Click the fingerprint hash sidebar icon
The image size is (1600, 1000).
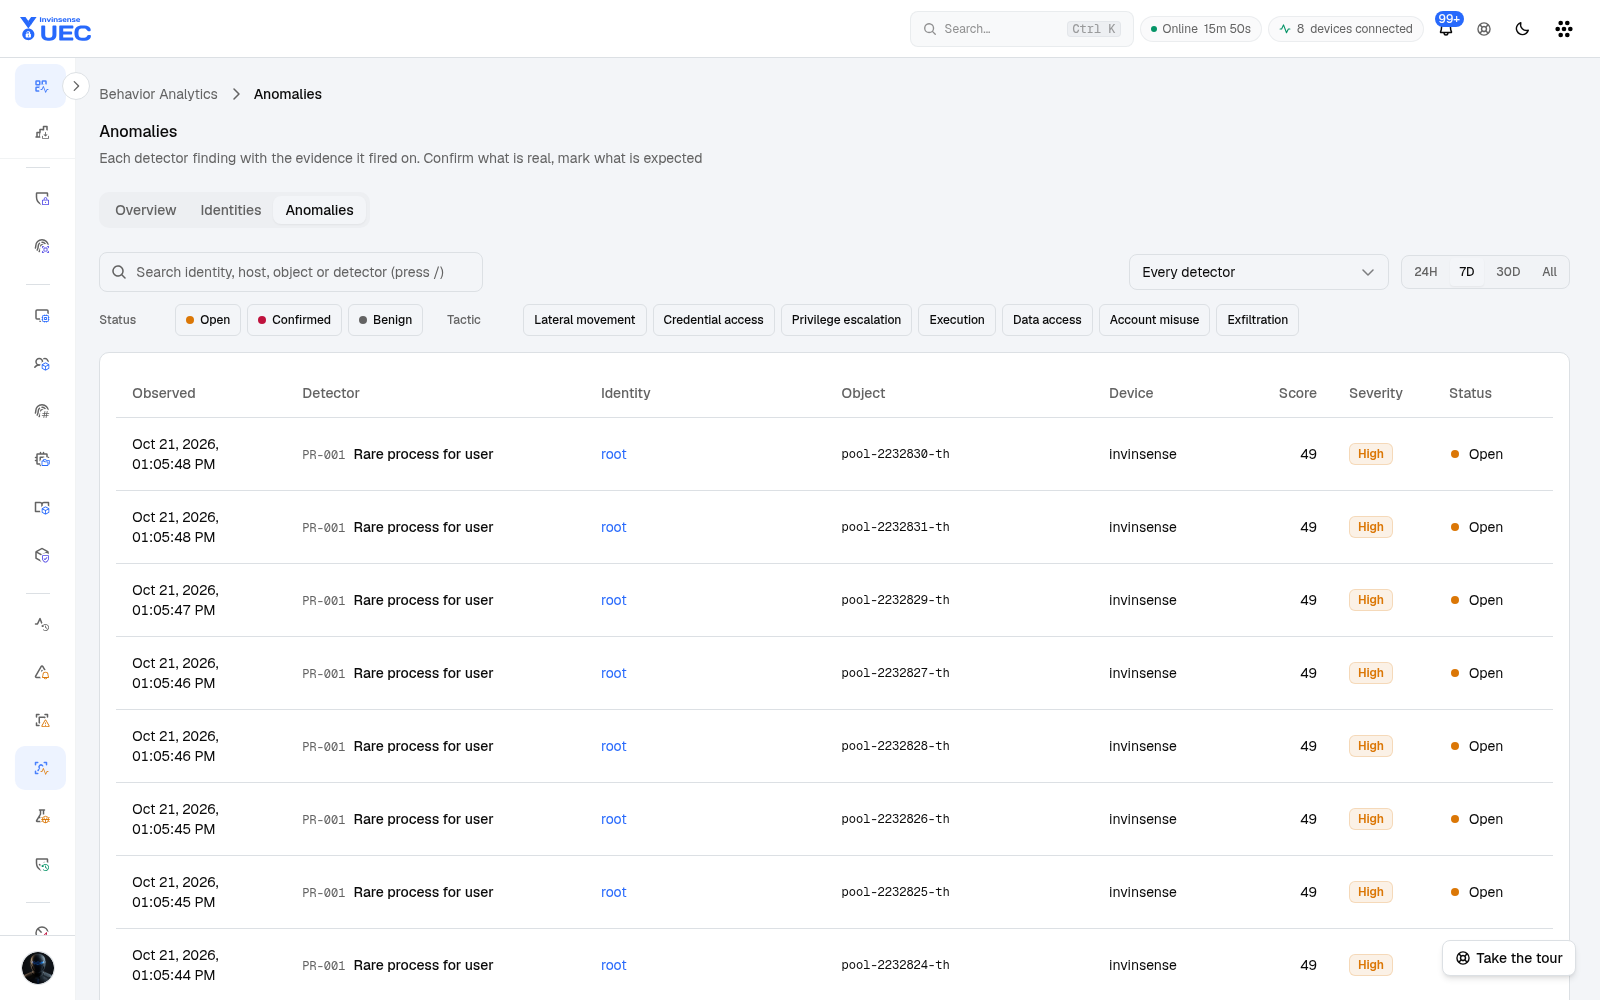coord(41,411)
